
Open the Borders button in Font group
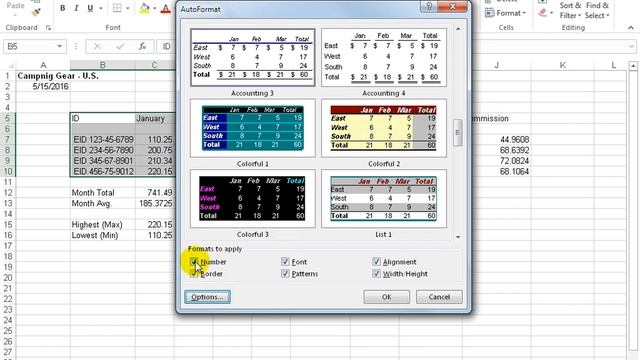coord(117,8)
